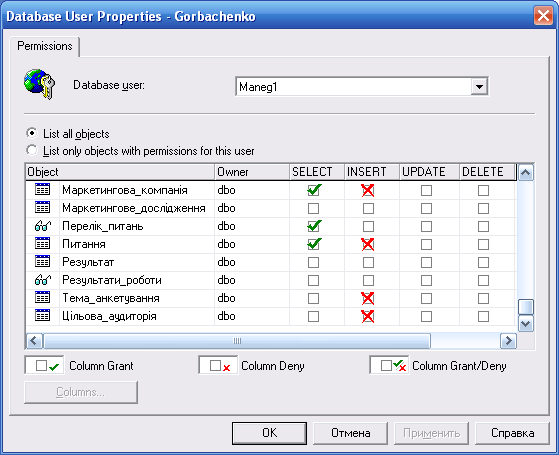Click the Column Grant legend icon
Viewport: 559px width, 455px height.
pos(45,365)
